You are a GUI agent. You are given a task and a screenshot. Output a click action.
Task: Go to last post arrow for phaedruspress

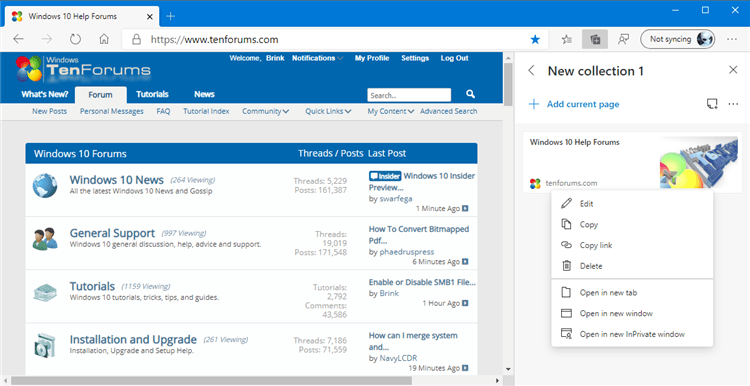tap(465, 262)
